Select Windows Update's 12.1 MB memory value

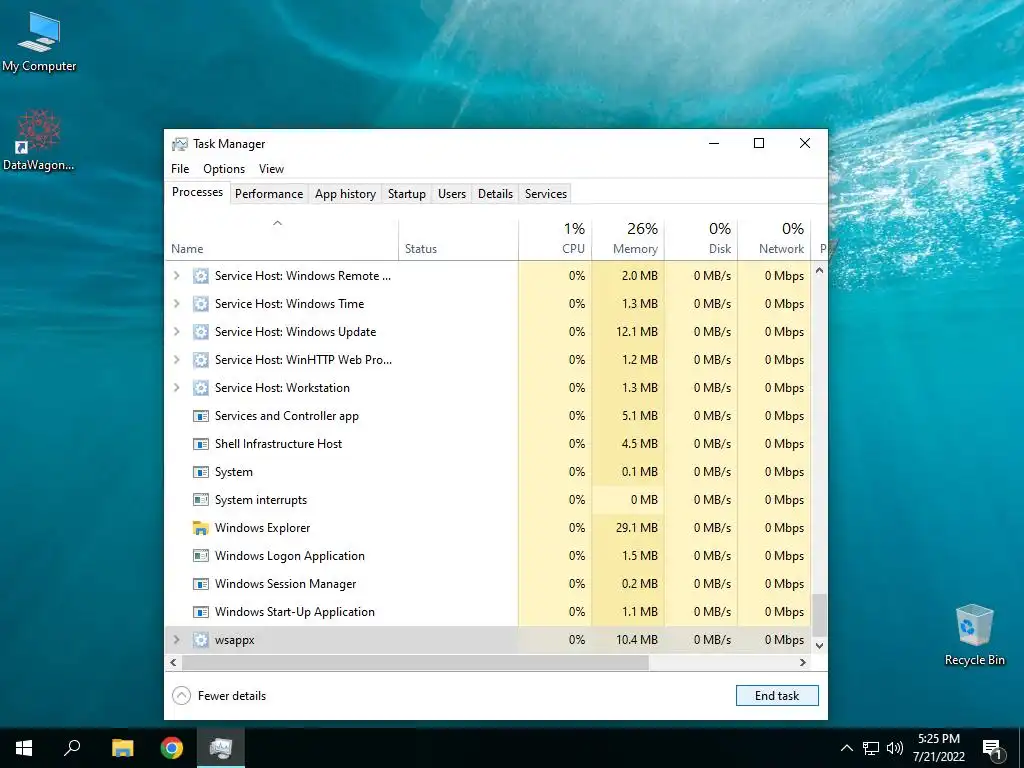[x=637, y=332]
